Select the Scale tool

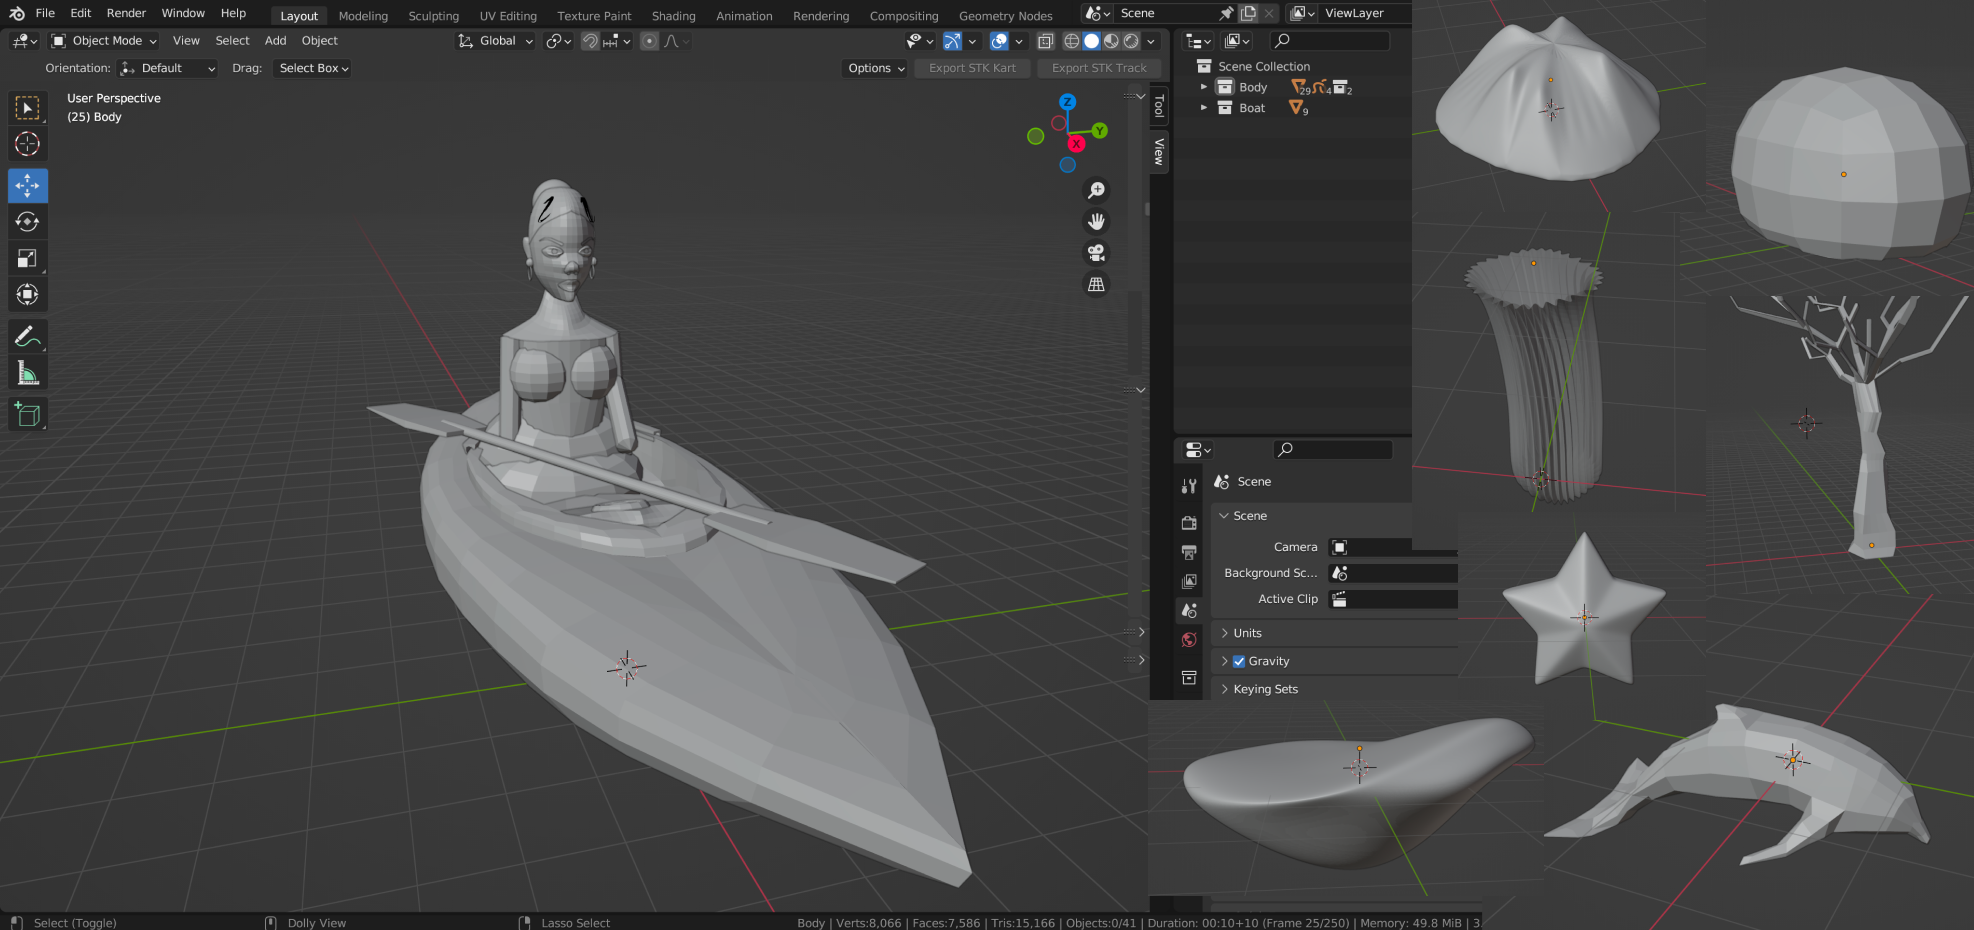tap(27, 259)
